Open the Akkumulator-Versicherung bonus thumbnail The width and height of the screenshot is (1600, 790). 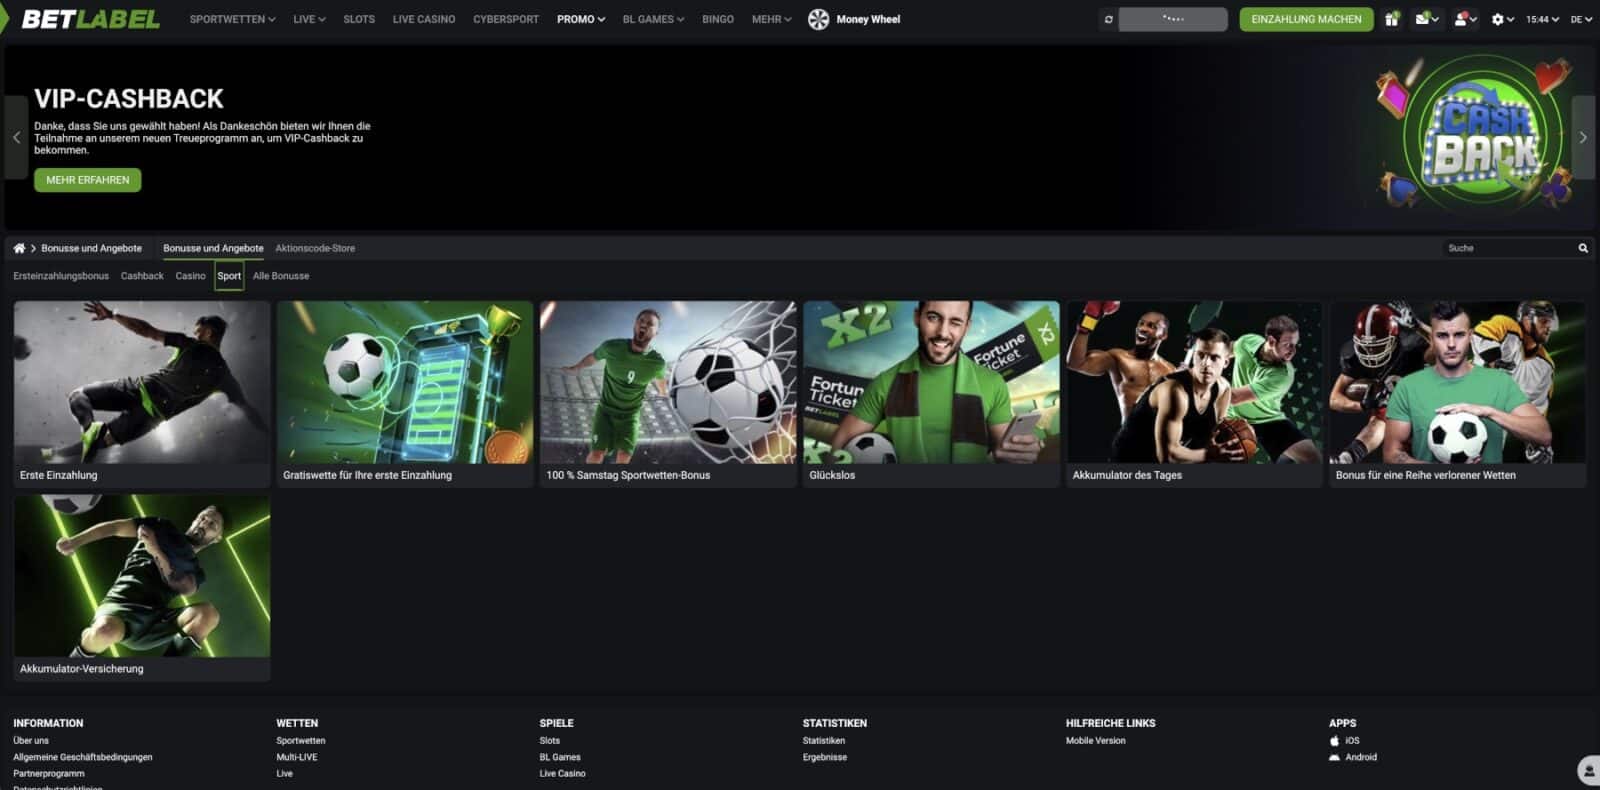tap(142, 577)
